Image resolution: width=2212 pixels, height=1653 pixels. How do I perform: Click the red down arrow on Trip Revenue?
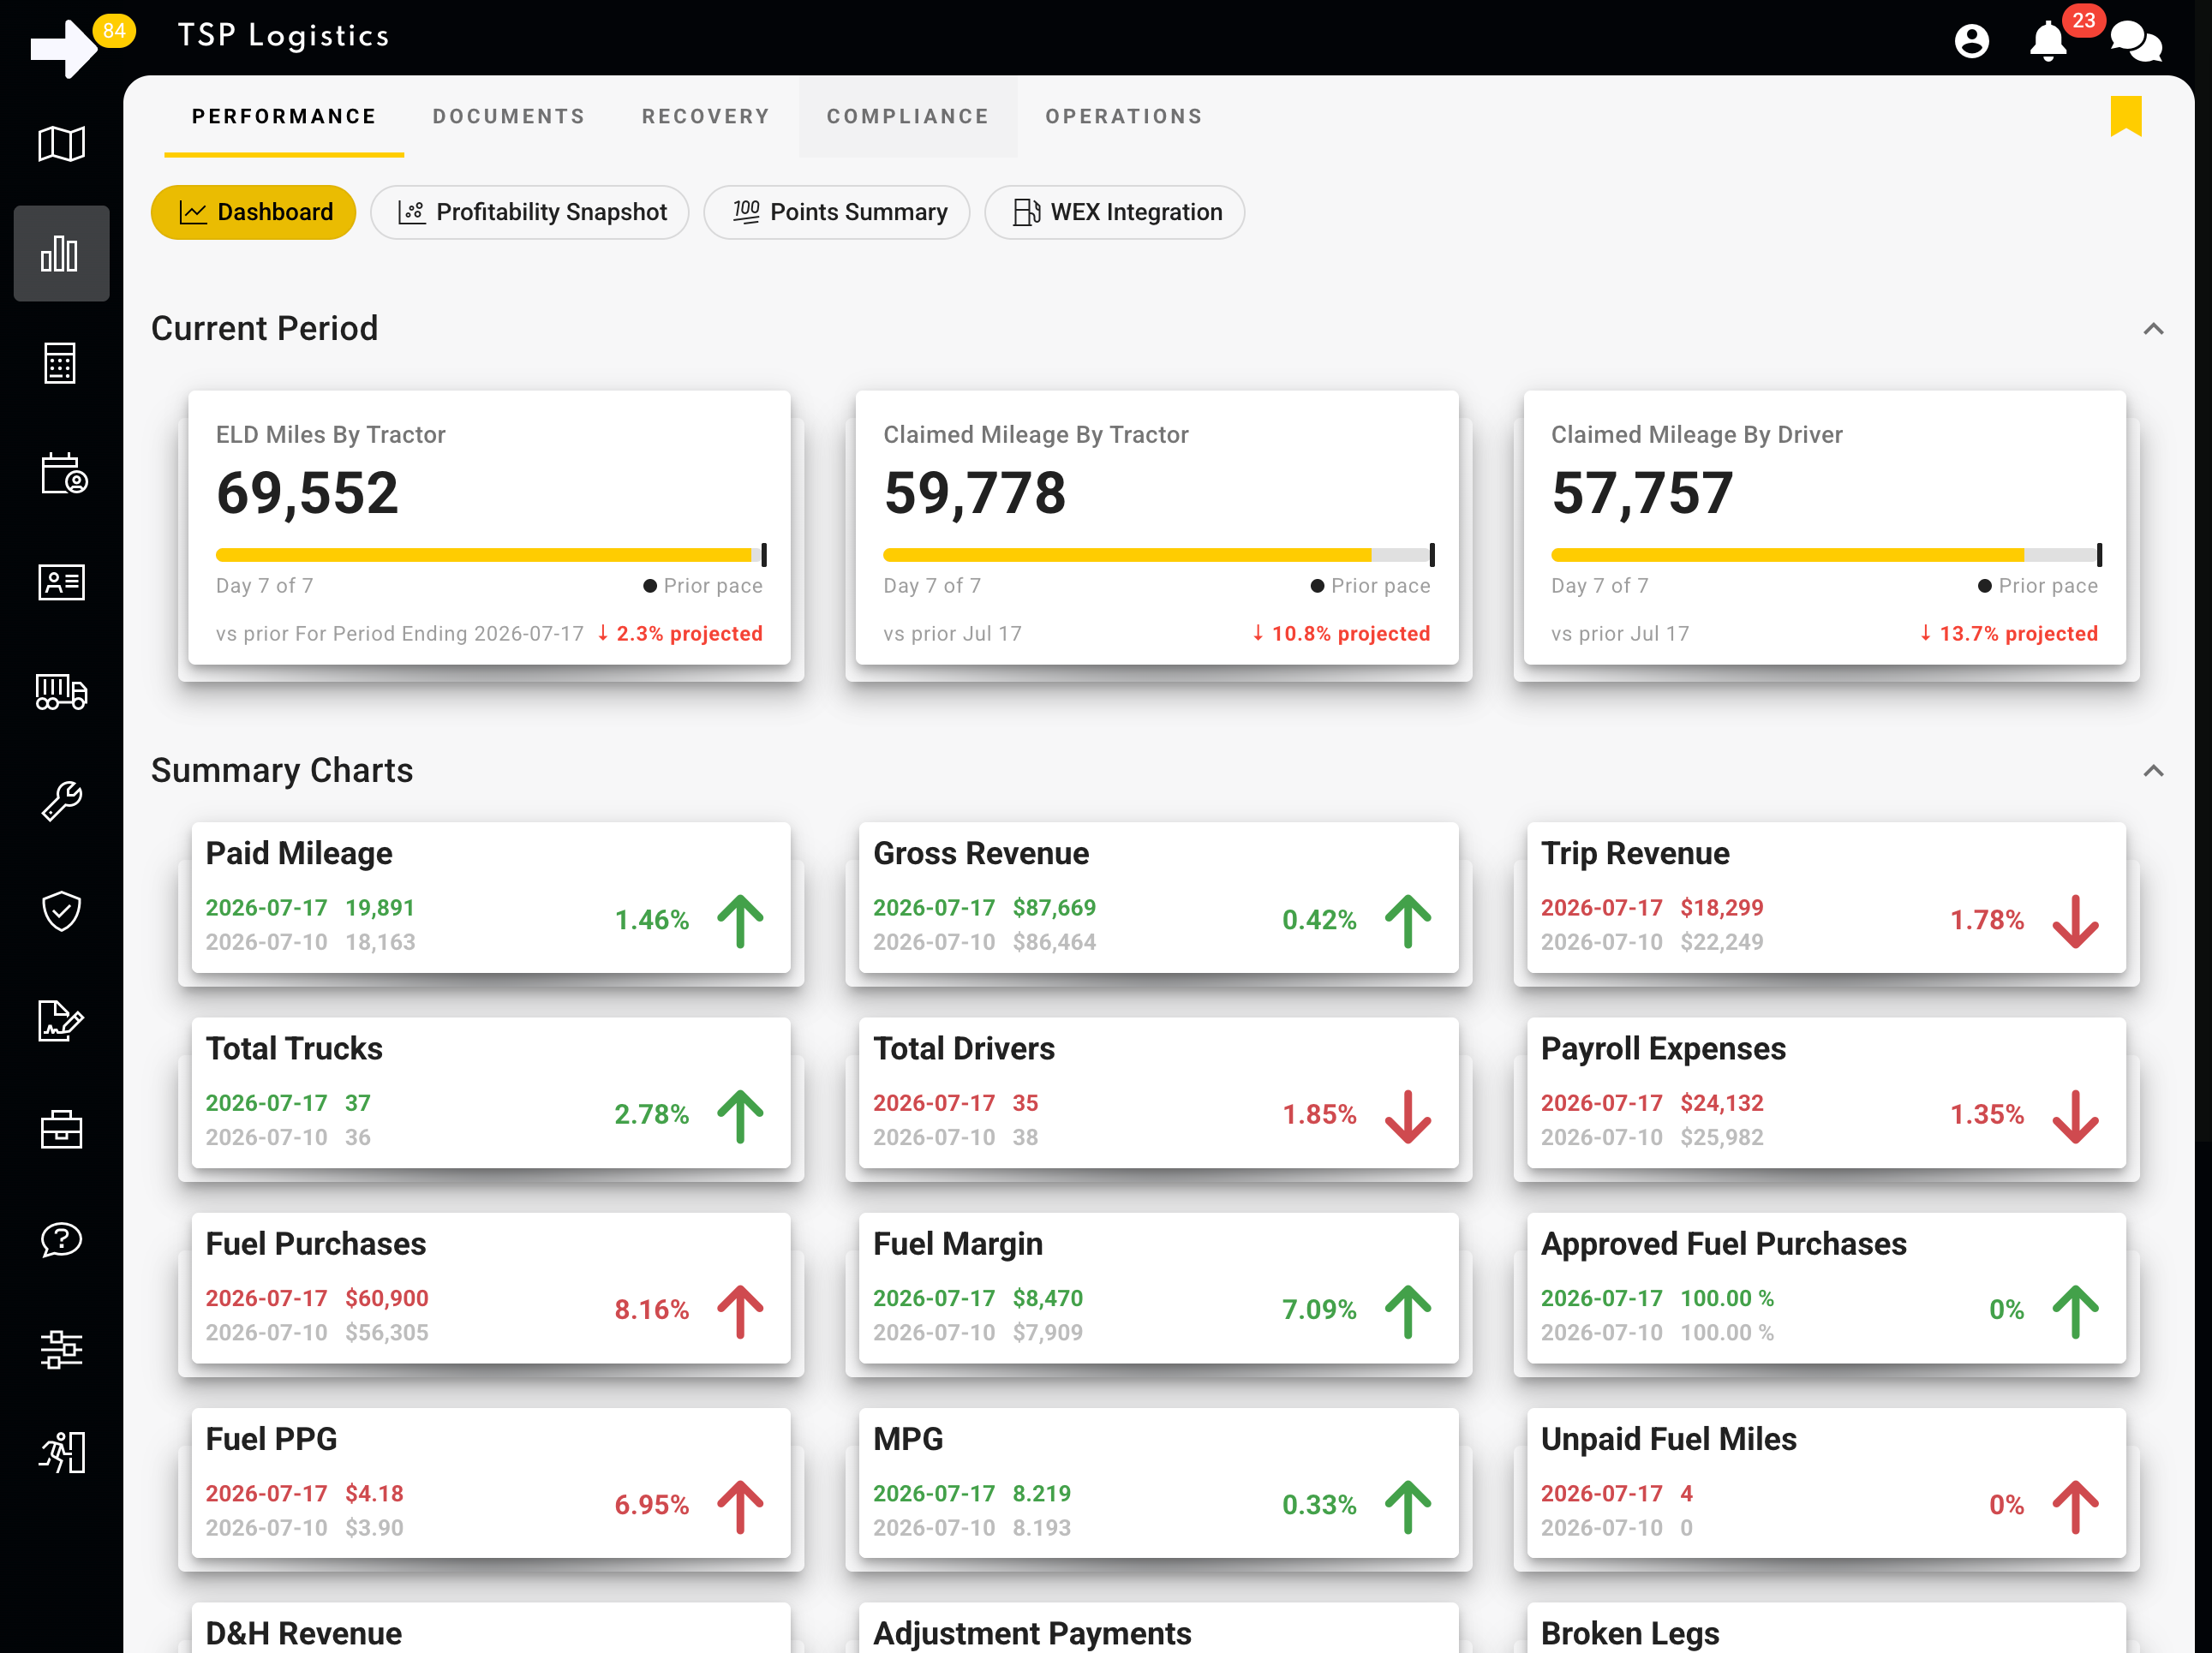tap(2075, 920)
